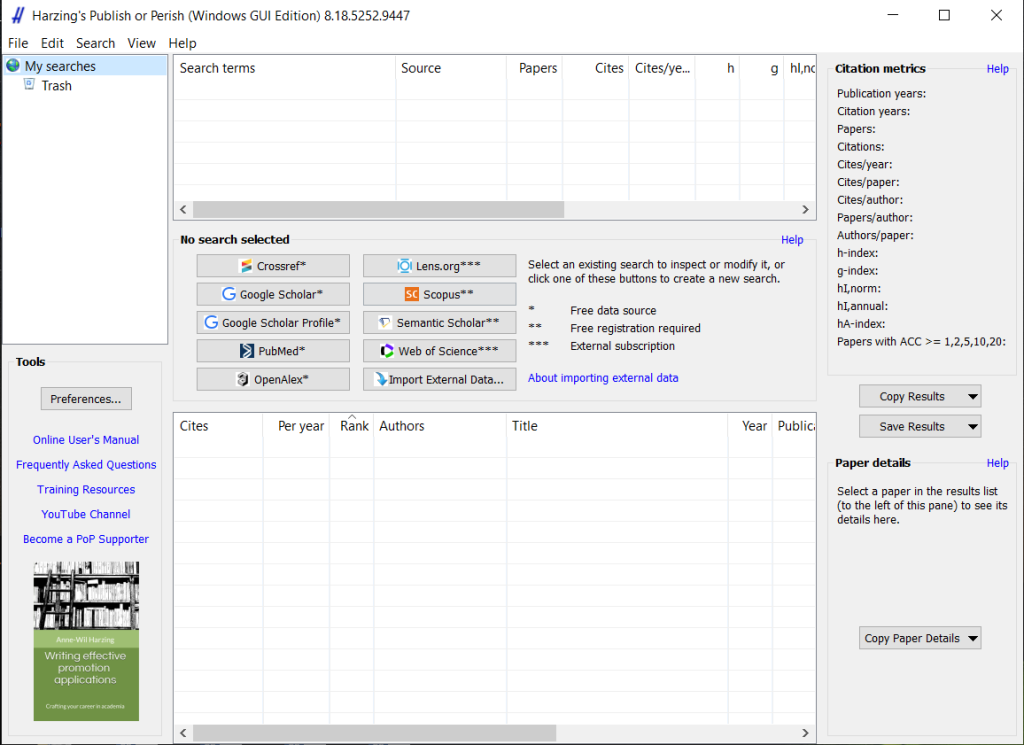
Task: Start a new Google Scholar search
Action: [x=273, y=295]
